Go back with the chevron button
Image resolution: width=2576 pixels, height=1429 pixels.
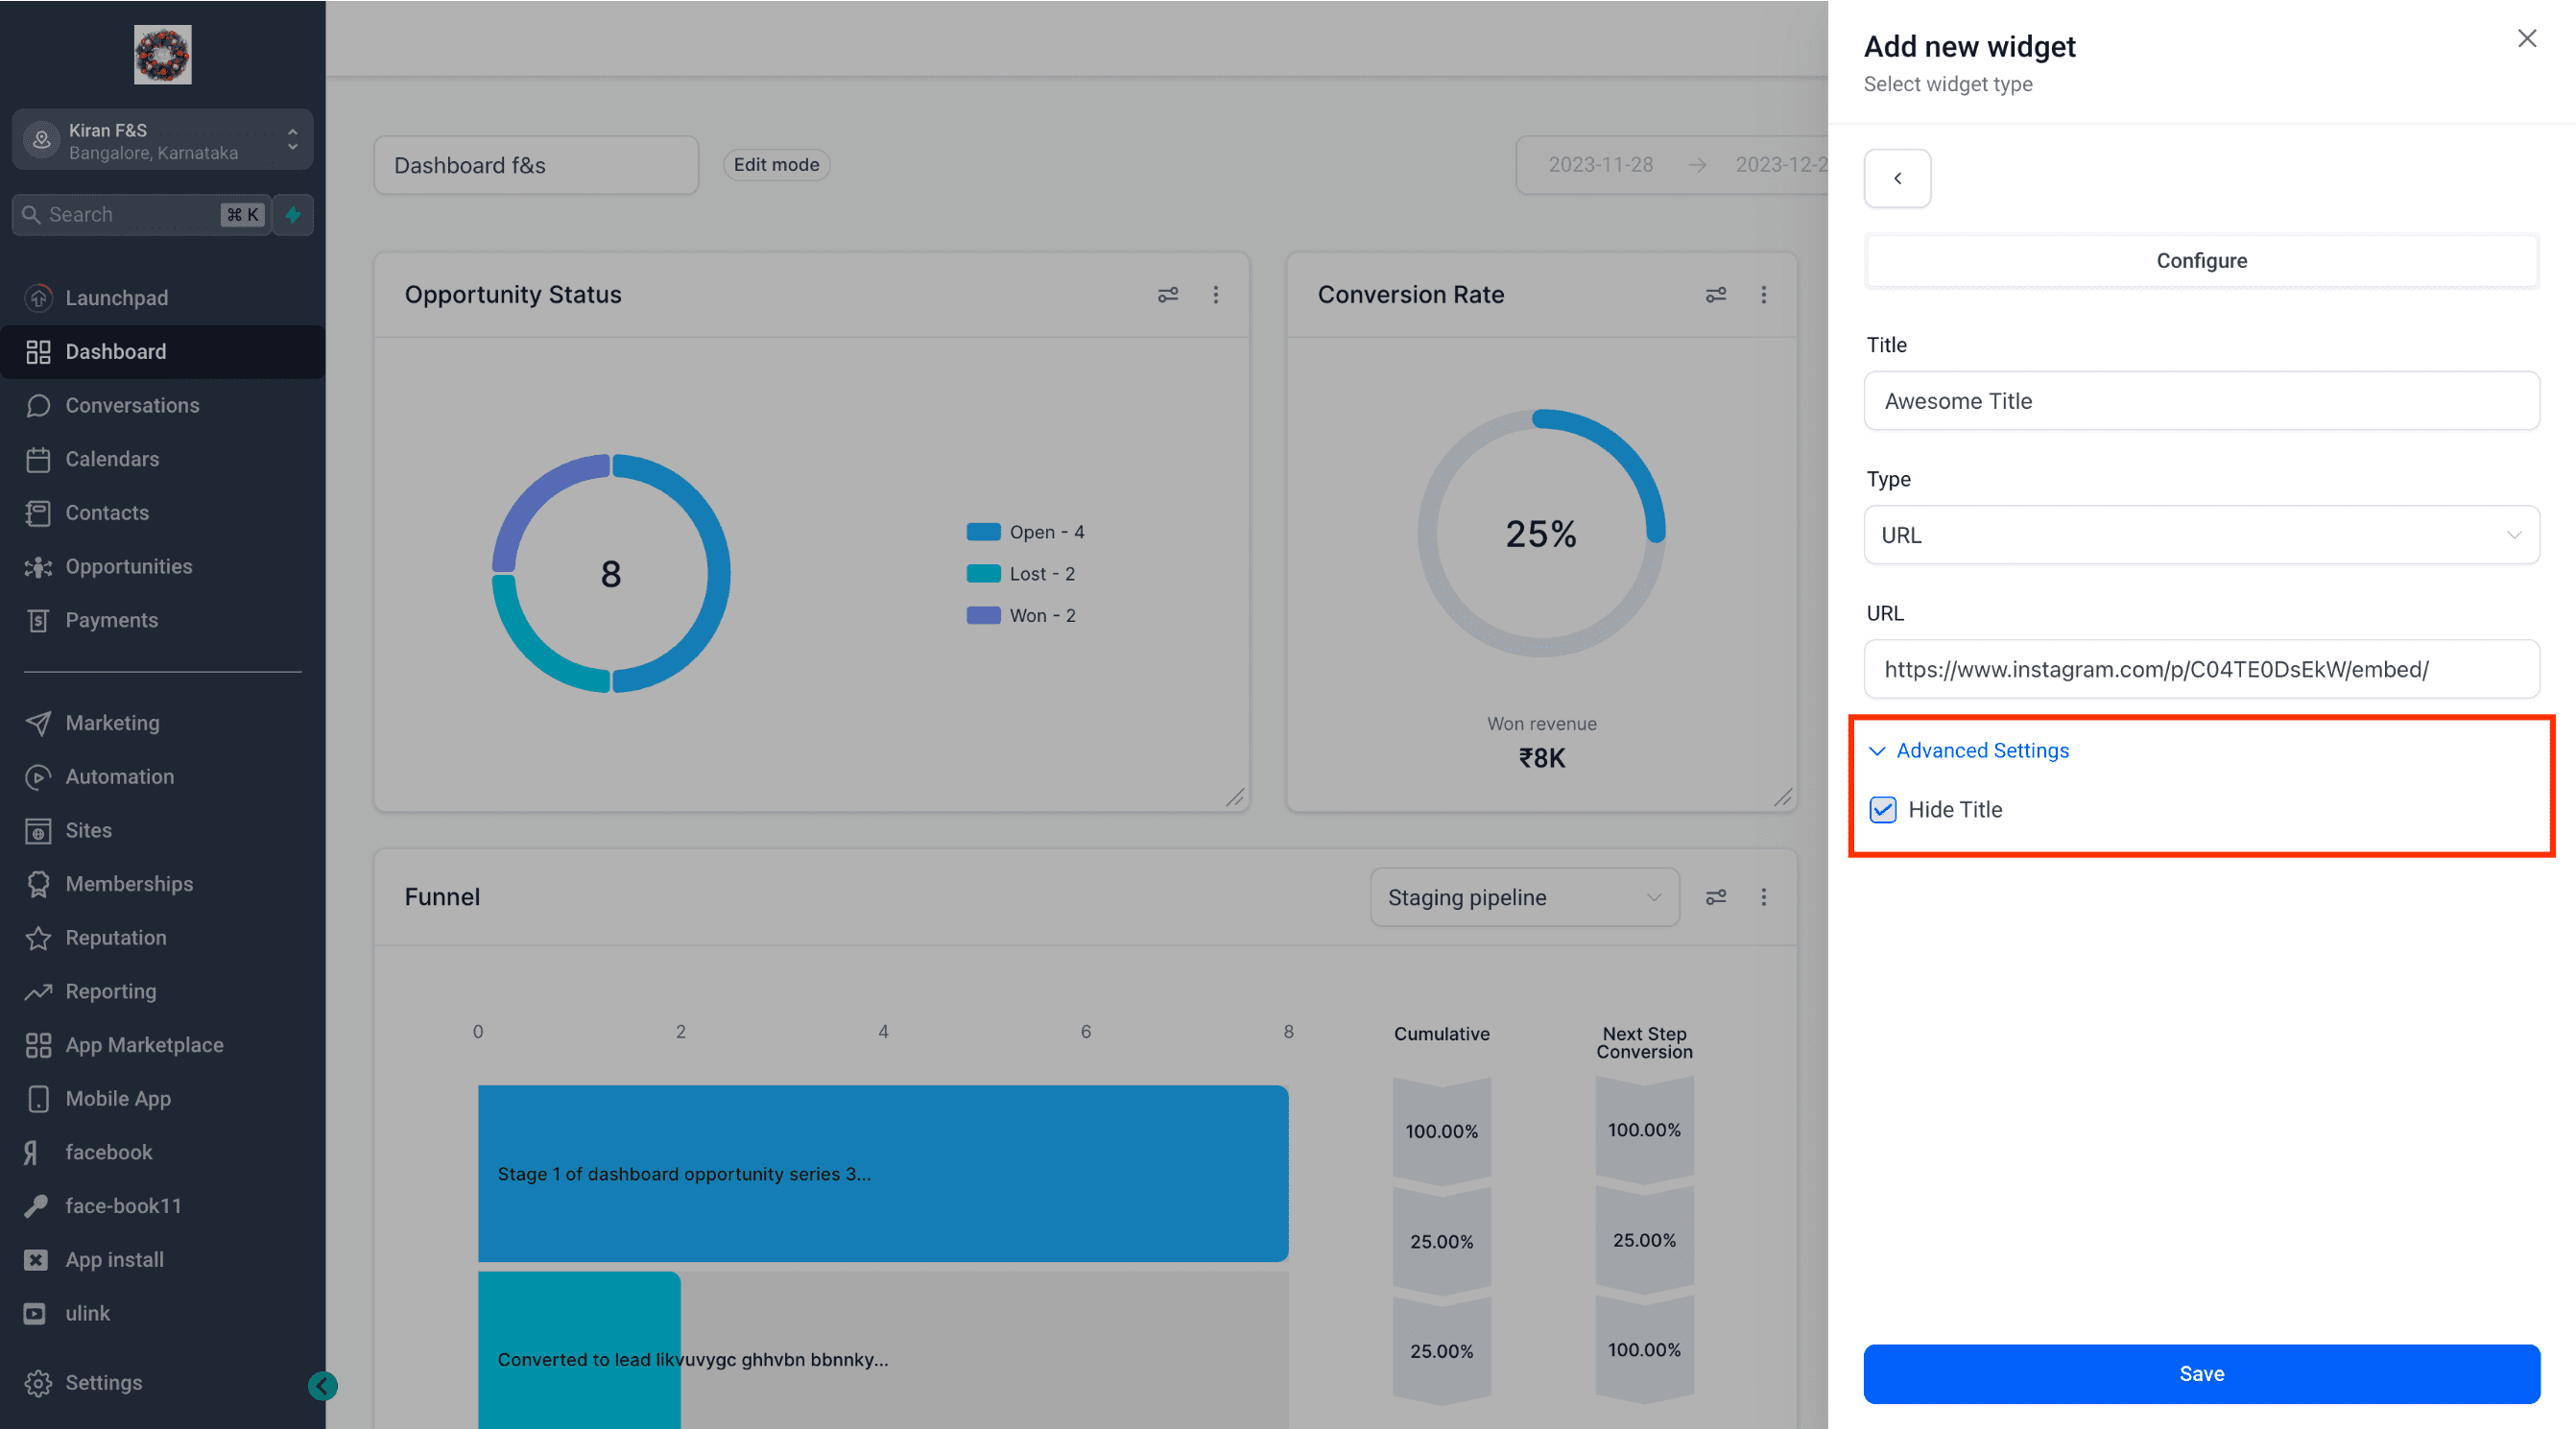point(1897,178)
